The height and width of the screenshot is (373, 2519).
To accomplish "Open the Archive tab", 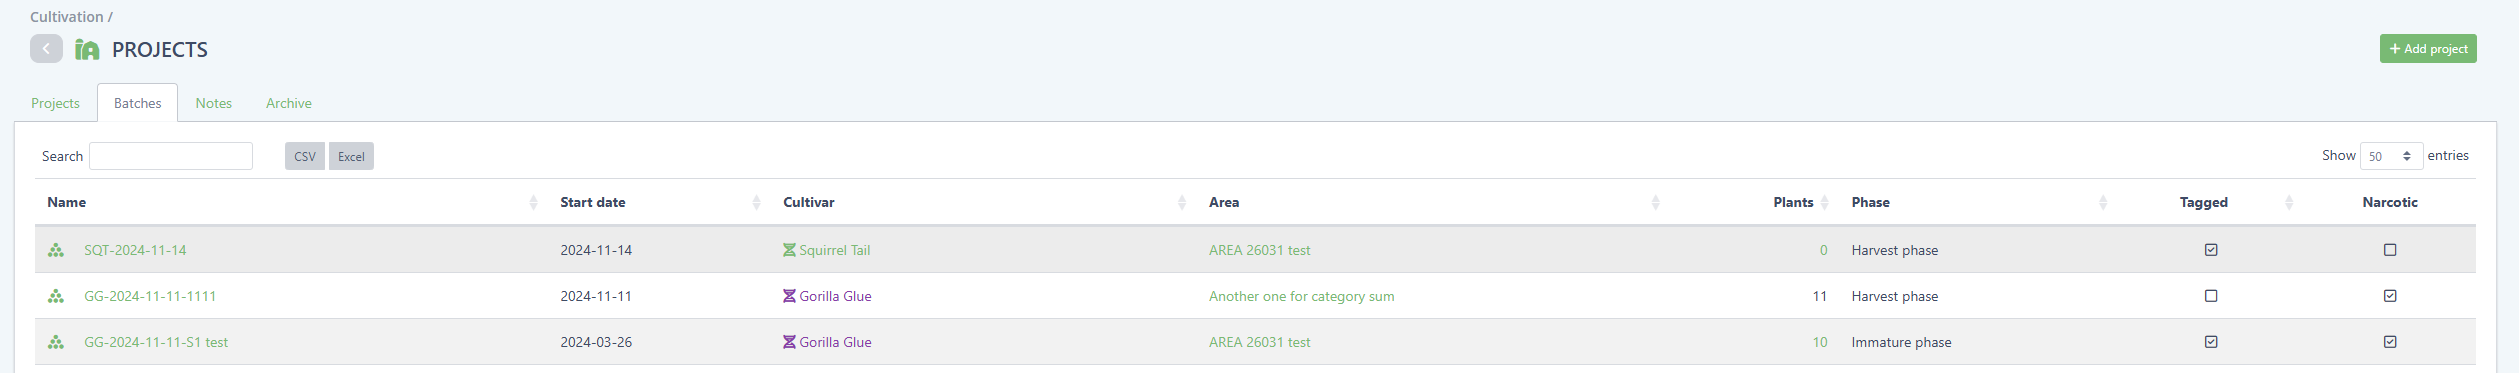I will (x=289, y=103).
